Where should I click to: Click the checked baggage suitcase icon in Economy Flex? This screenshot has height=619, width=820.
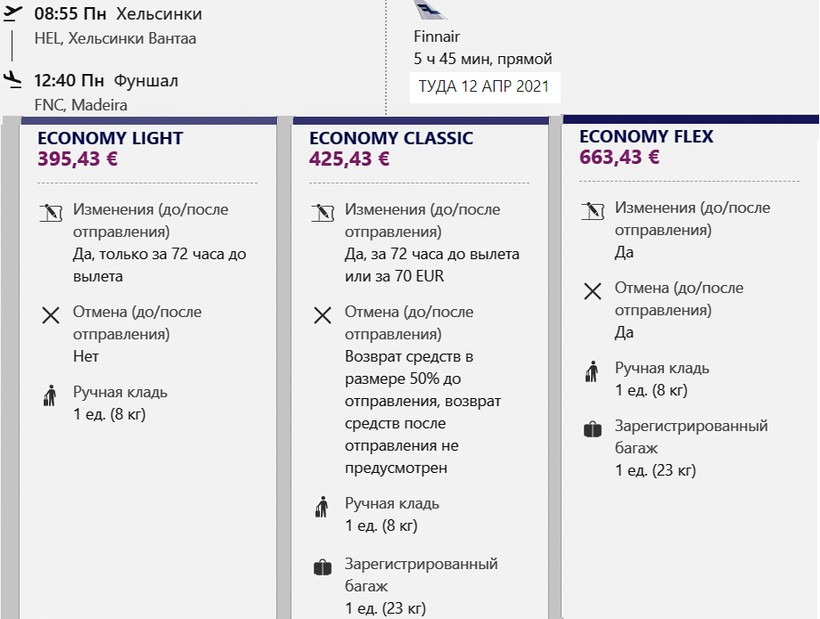click(x=592, y=430)
